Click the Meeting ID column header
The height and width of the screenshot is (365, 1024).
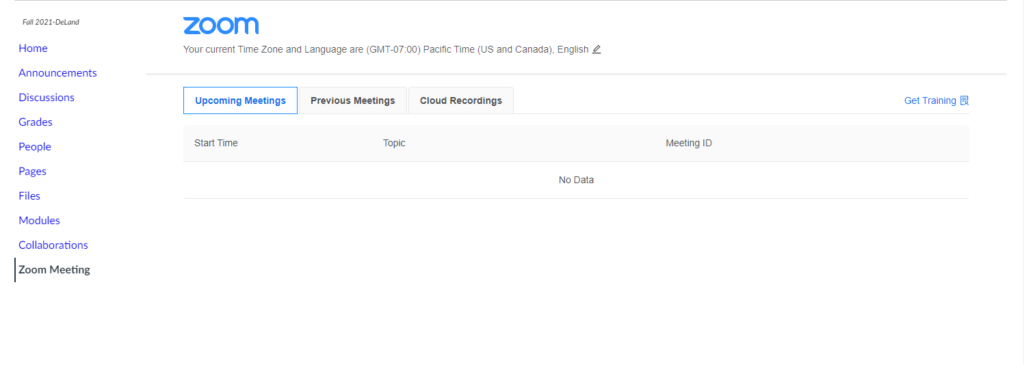coord(688,143)
